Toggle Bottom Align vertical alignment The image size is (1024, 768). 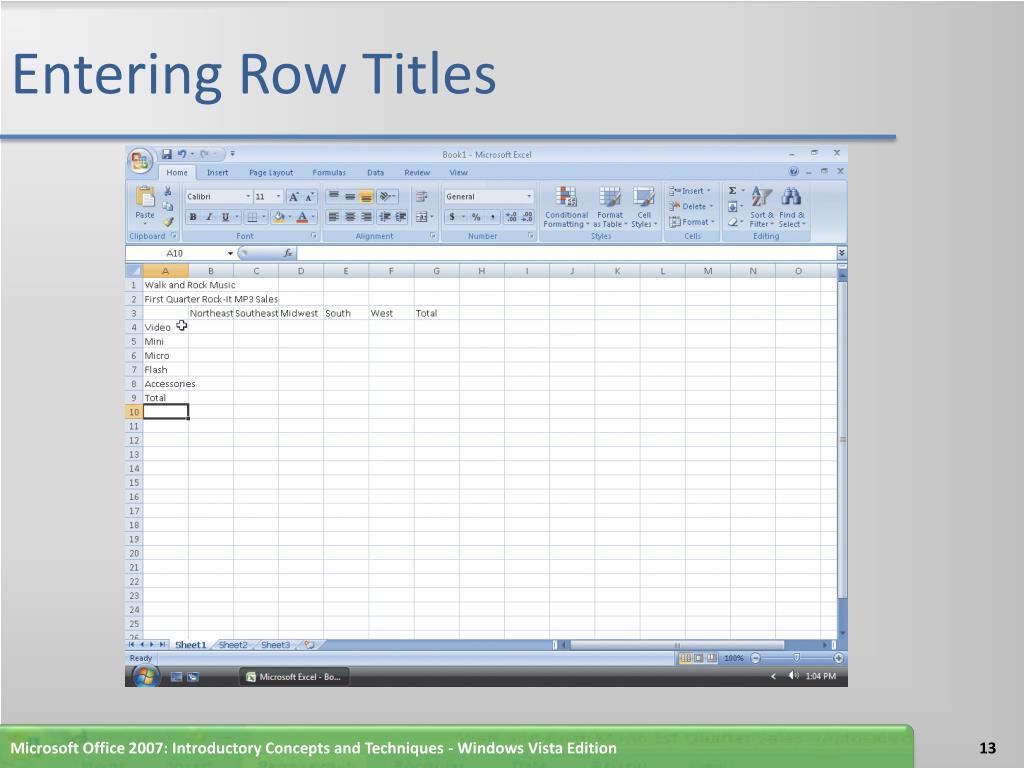(366, 197)
